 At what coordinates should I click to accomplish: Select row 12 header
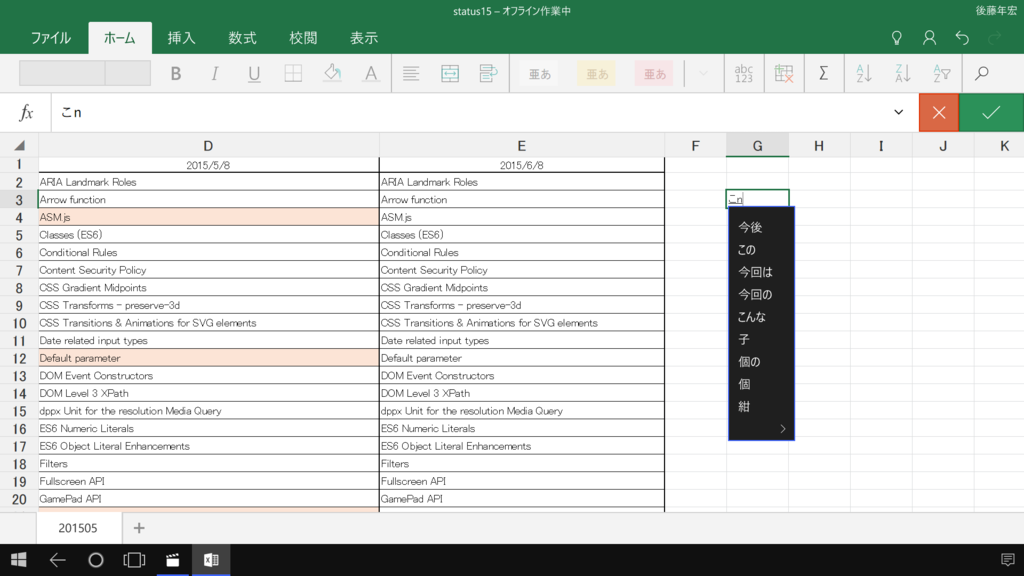tap(19, 358)
